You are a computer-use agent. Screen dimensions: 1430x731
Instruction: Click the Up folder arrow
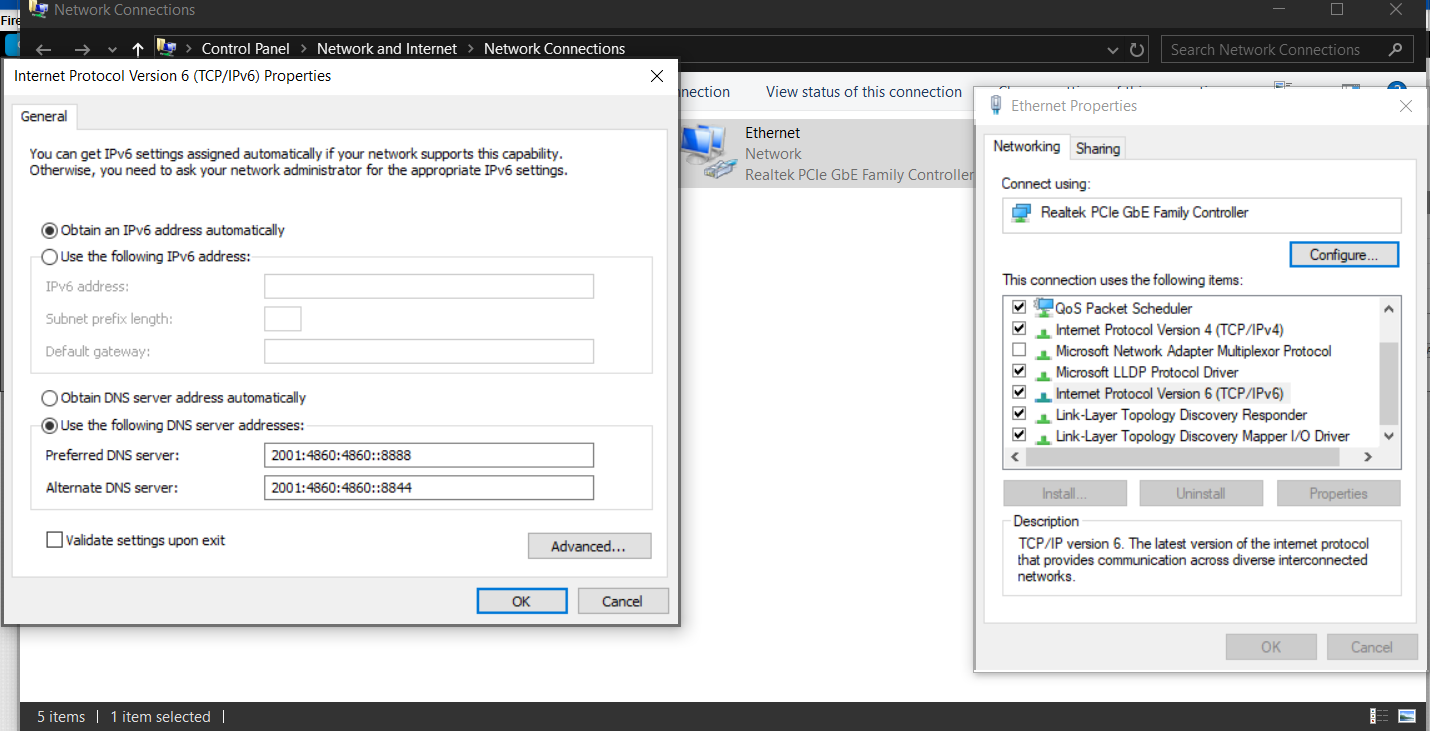click(x=138, y=49)
